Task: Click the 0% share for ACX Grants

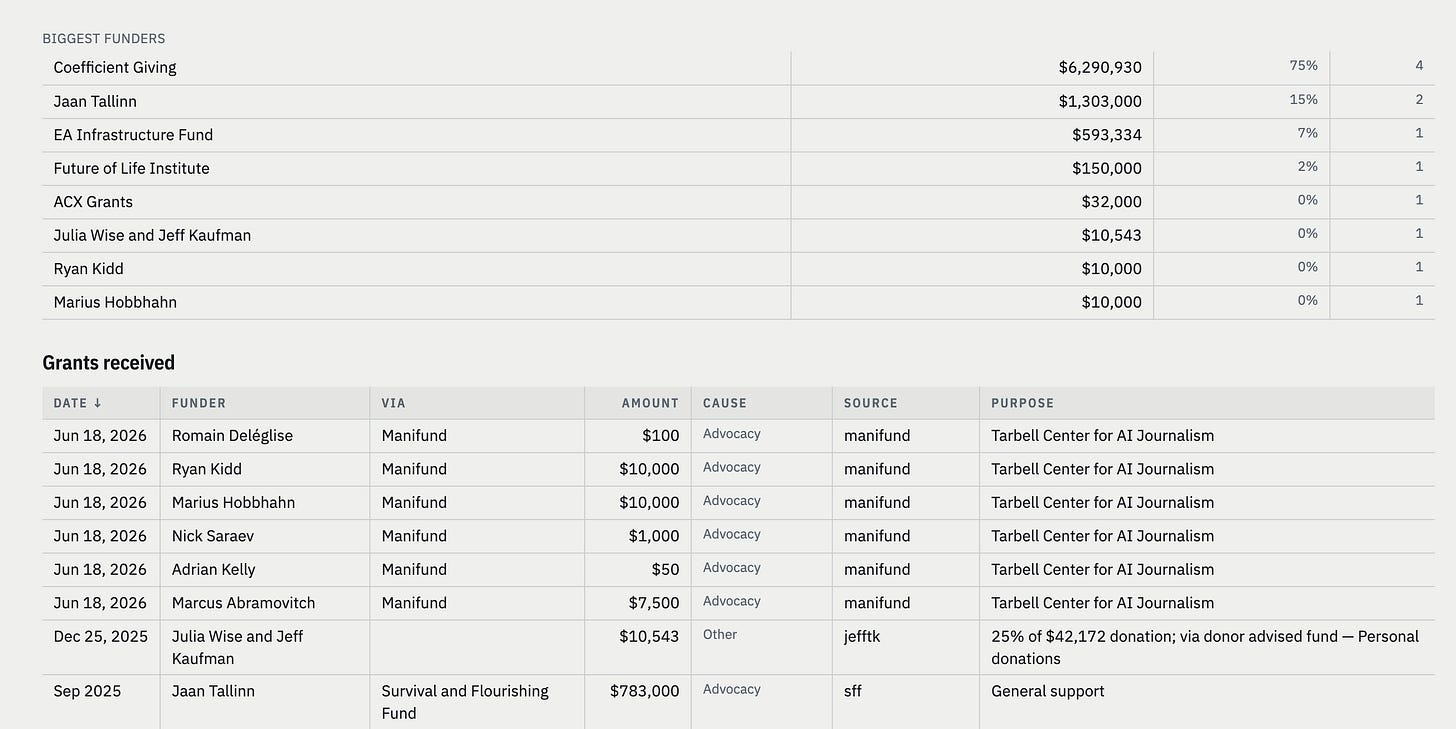Action: click(x=1308, y=200)
